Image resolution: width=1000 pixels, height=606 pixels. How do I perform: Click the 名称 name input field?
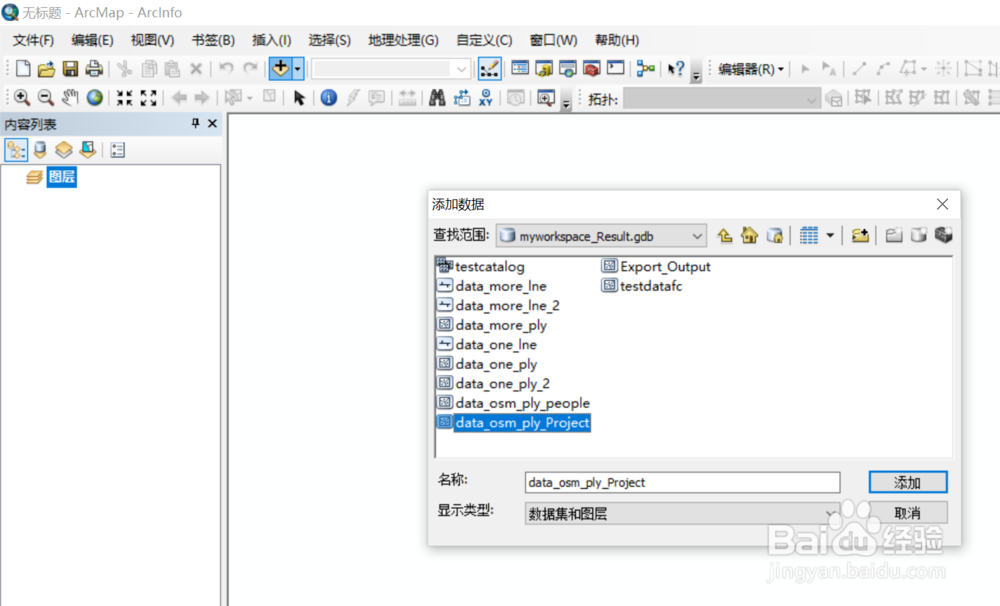click(682, 482)
